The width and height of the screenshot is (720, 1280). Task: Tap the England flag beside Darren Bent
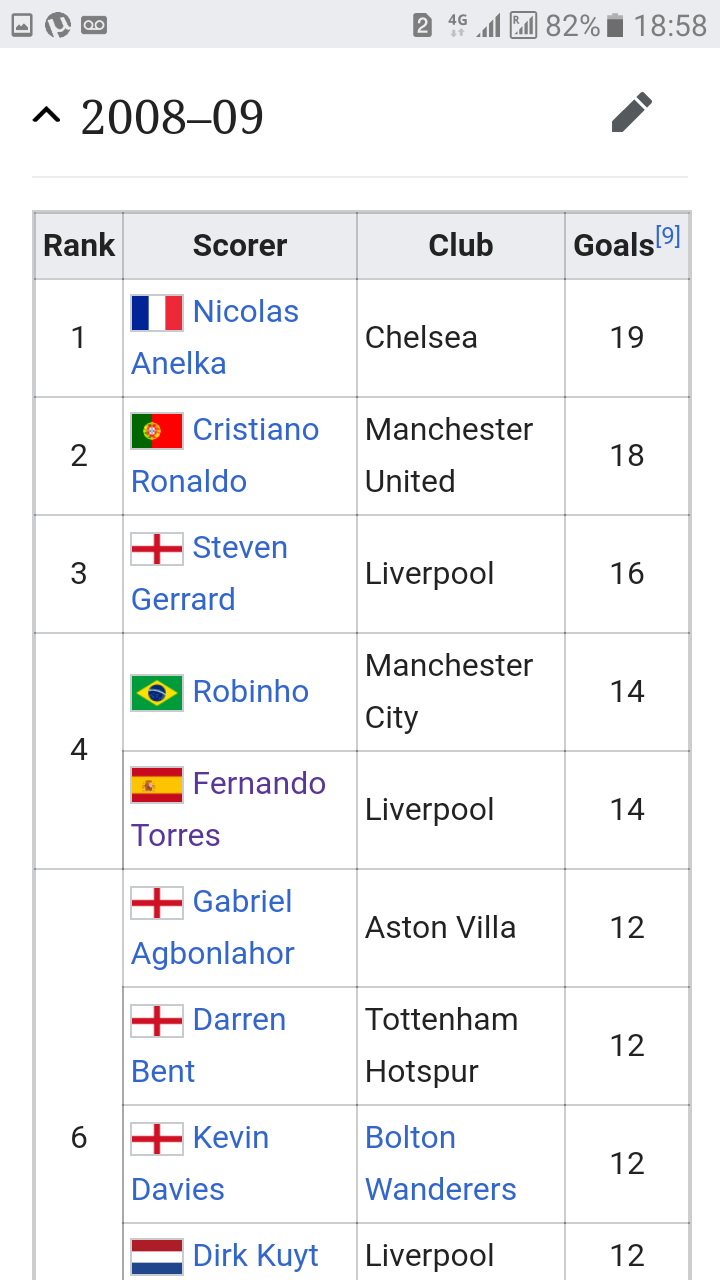[x=157, y=1020]
